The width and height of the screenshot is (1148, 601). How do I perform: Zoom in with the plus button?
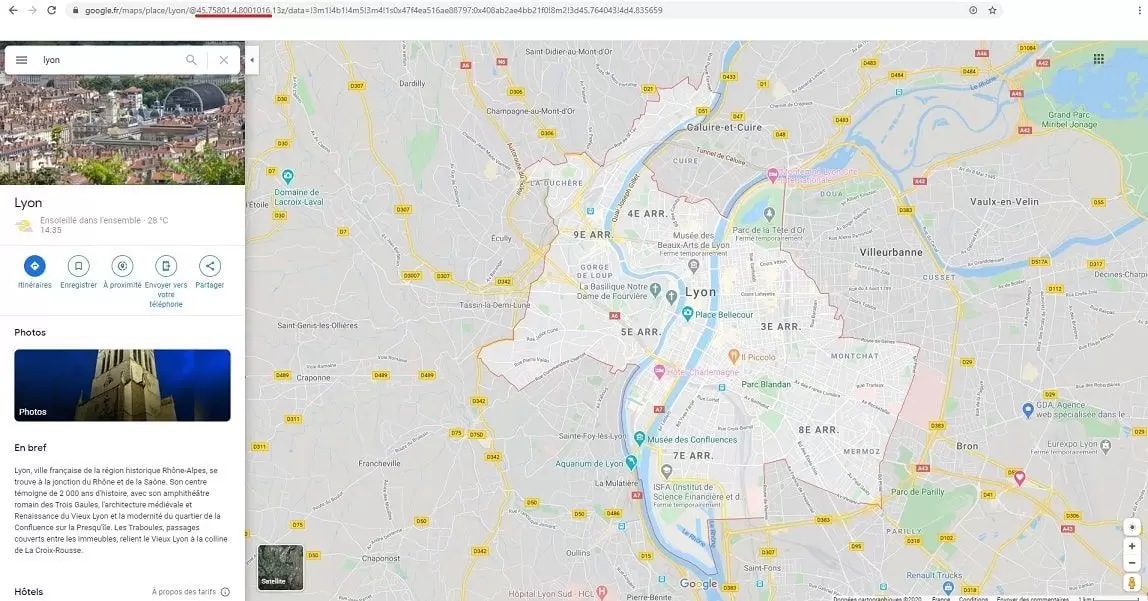coord(1132,546)
